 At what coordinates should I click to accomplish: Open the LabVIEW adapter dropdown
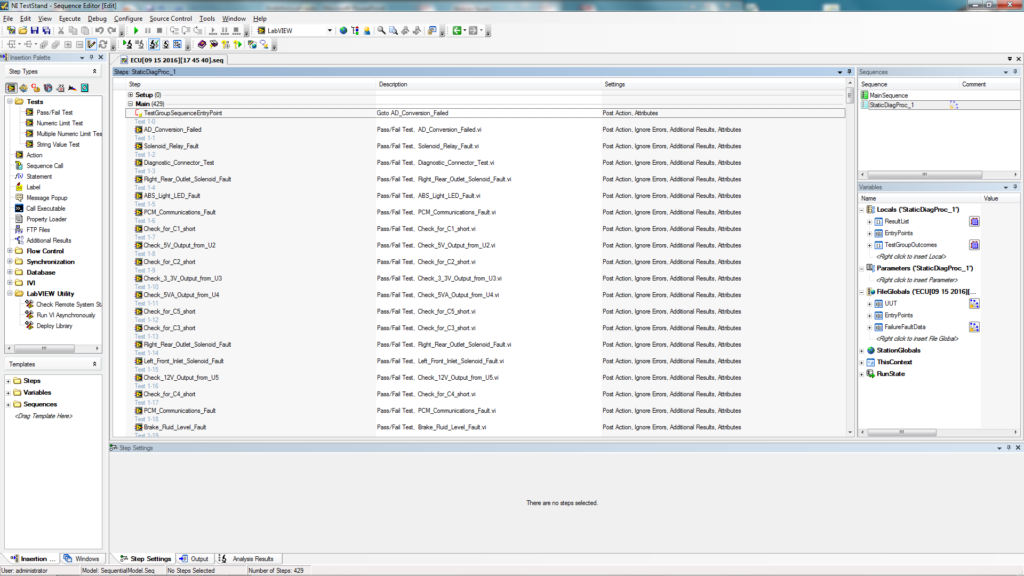point(329,31)
